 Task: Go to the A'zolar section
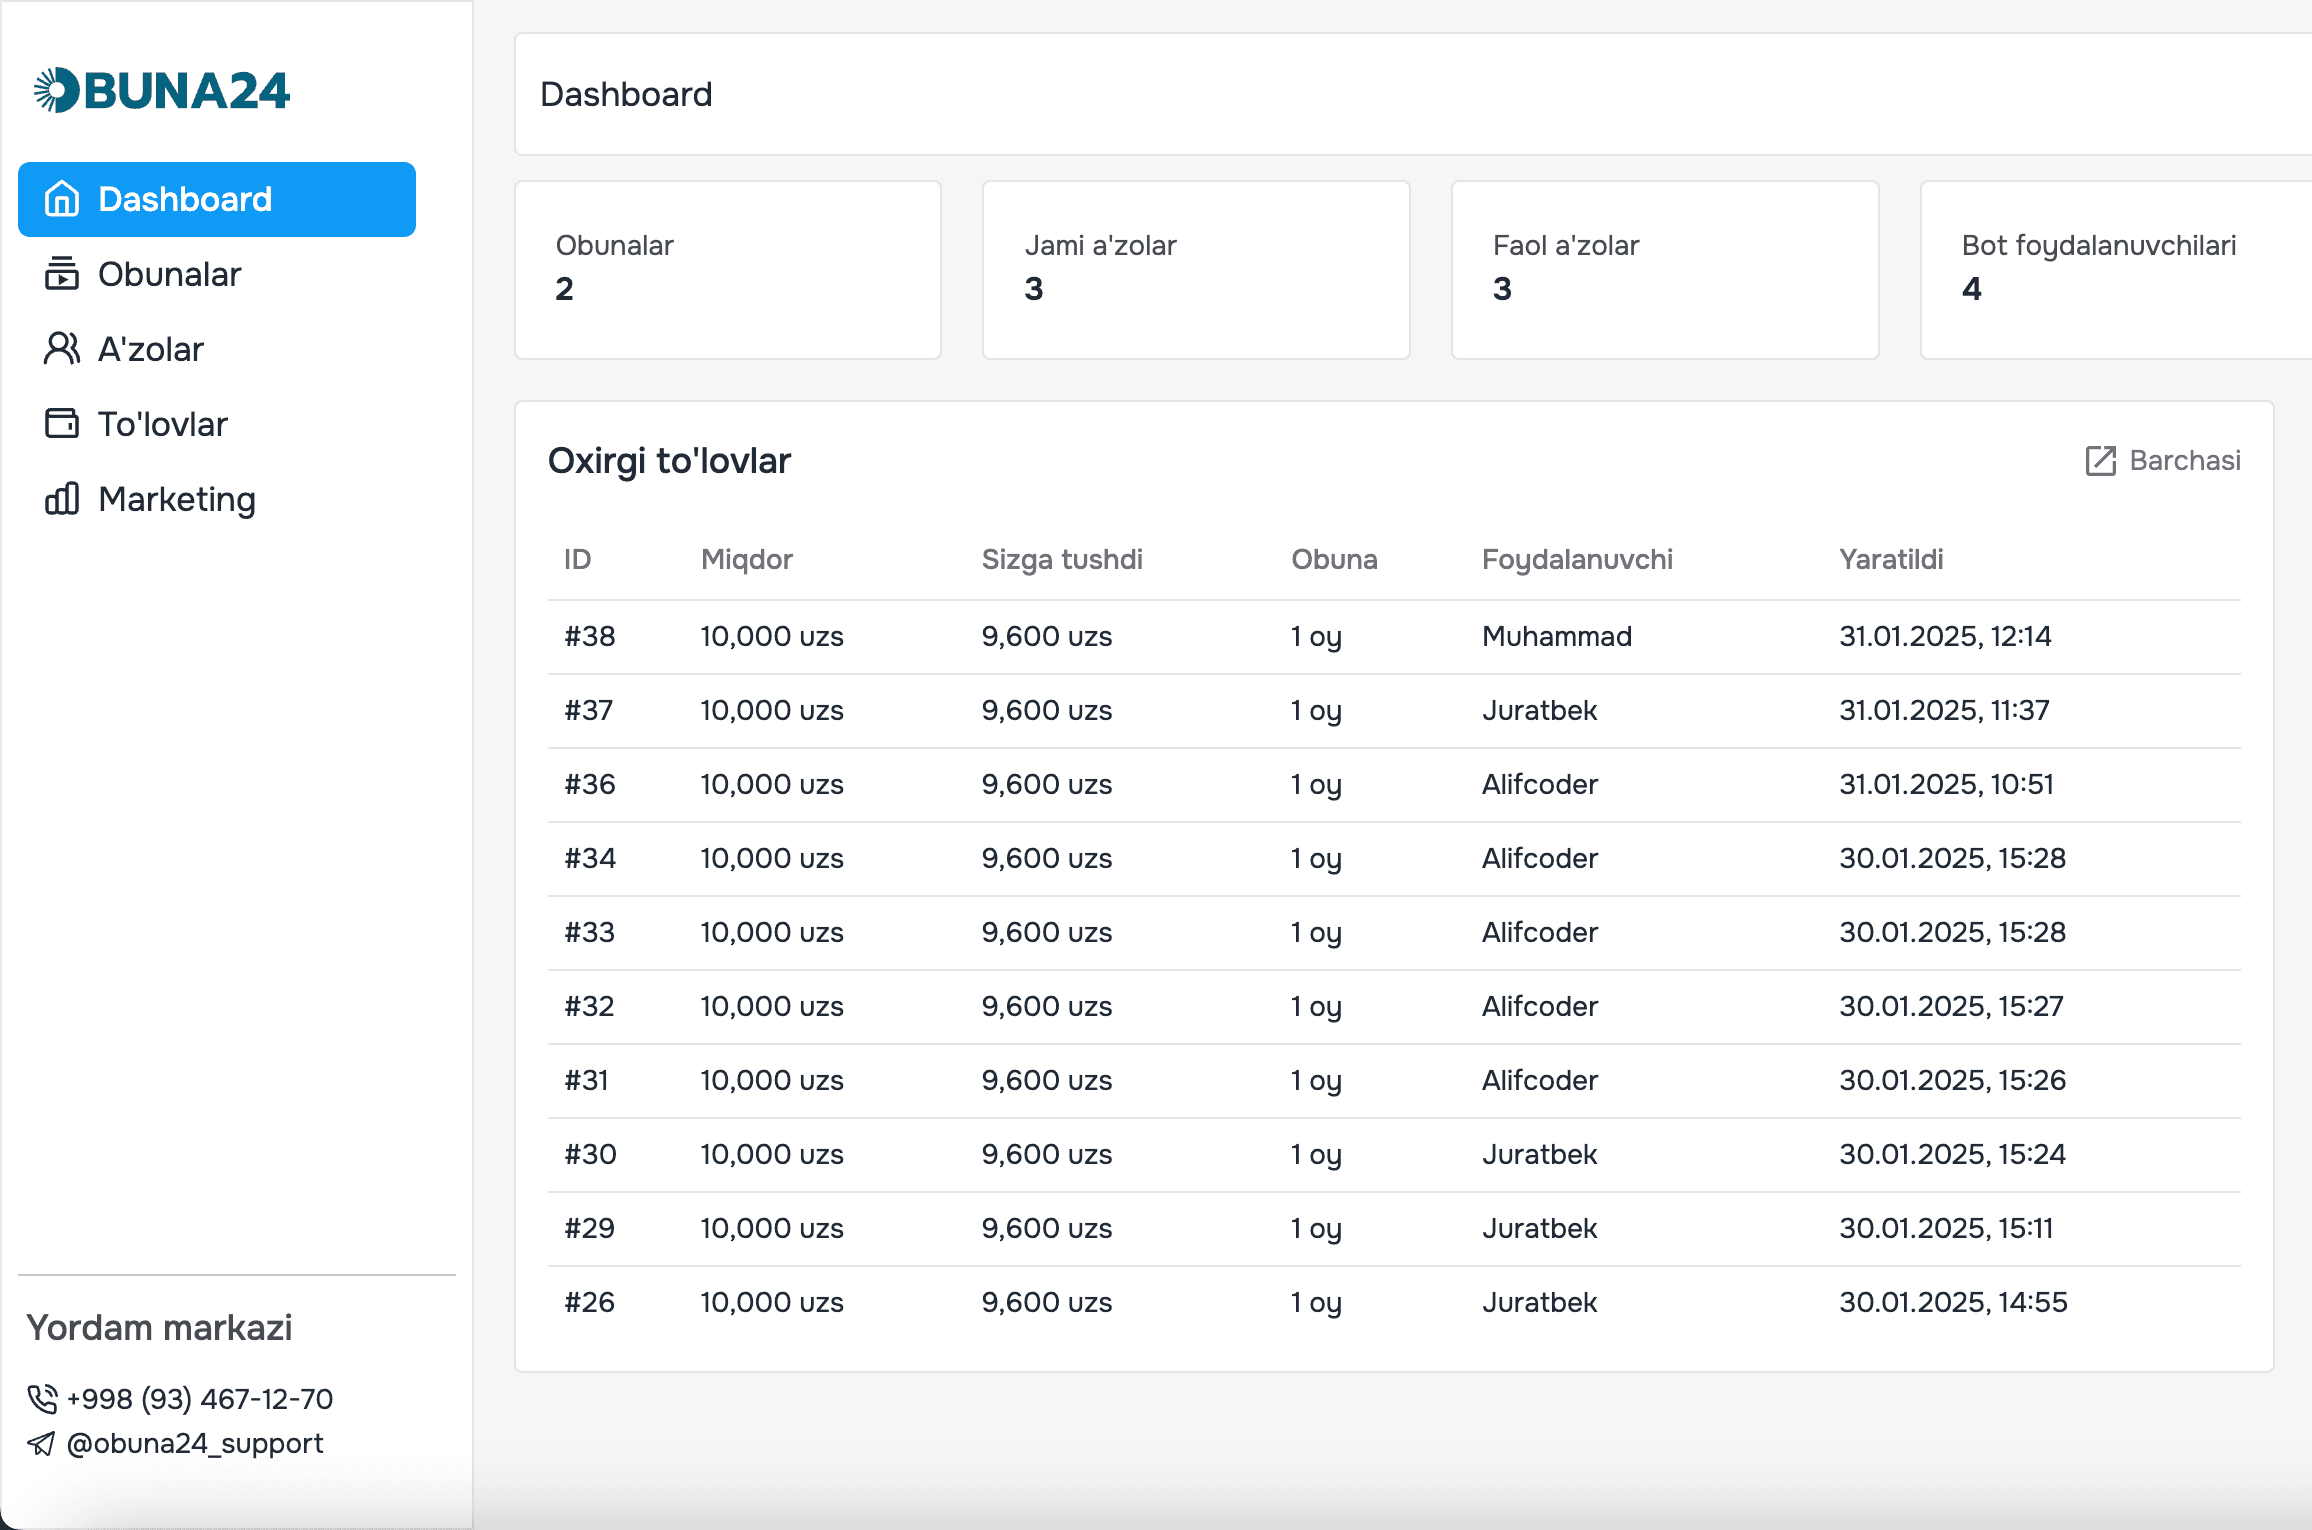pyautogui.click(x=217, y=349)
